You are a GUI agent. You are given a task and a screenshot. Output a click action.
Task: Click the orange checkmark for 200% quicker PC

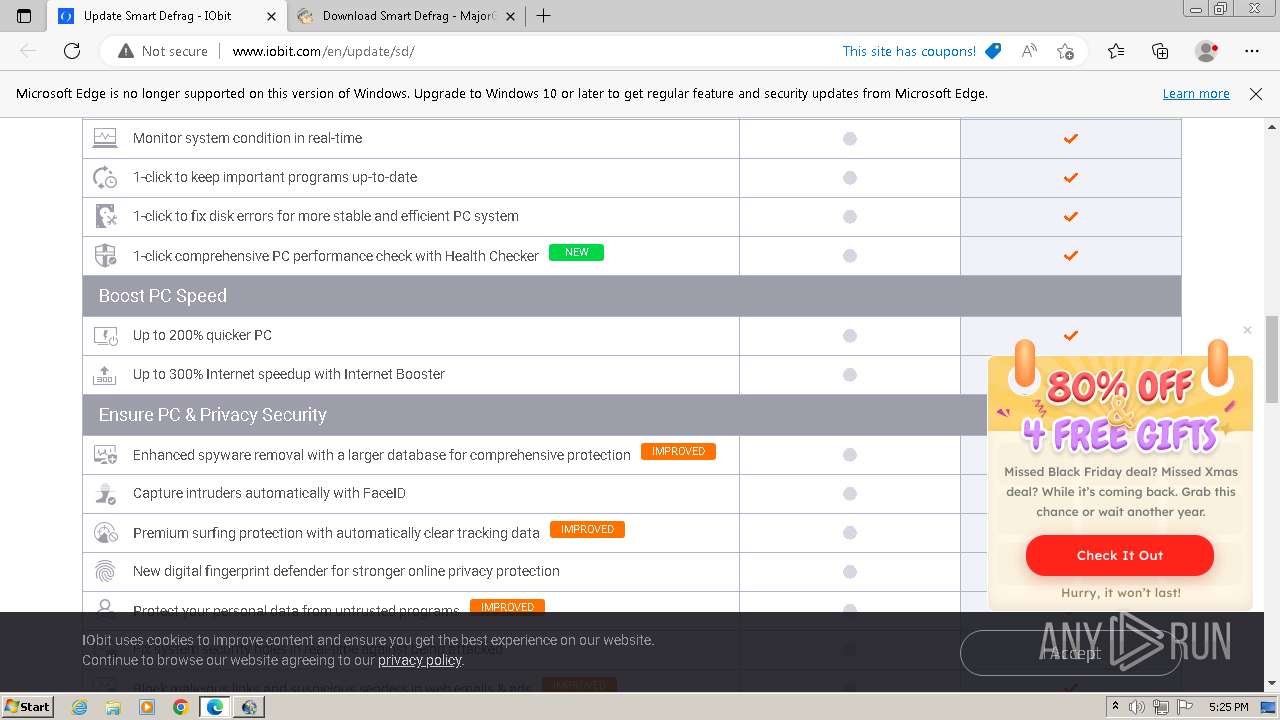coord(1070,335)
